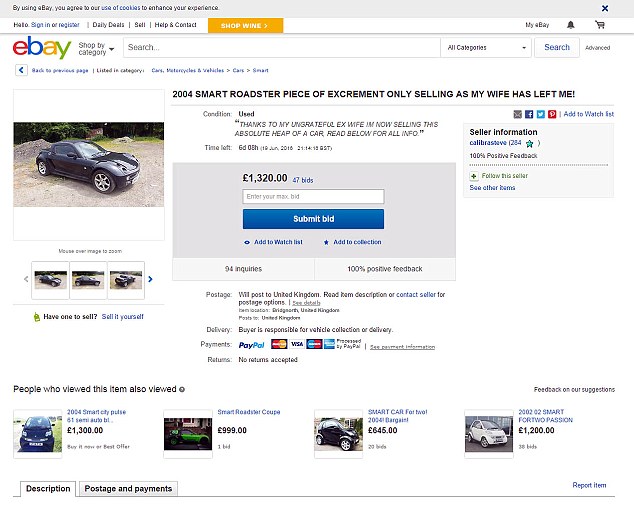This screenshot has width=634, height=507.
Task: Click See other items link
Action: click(492, 188)
